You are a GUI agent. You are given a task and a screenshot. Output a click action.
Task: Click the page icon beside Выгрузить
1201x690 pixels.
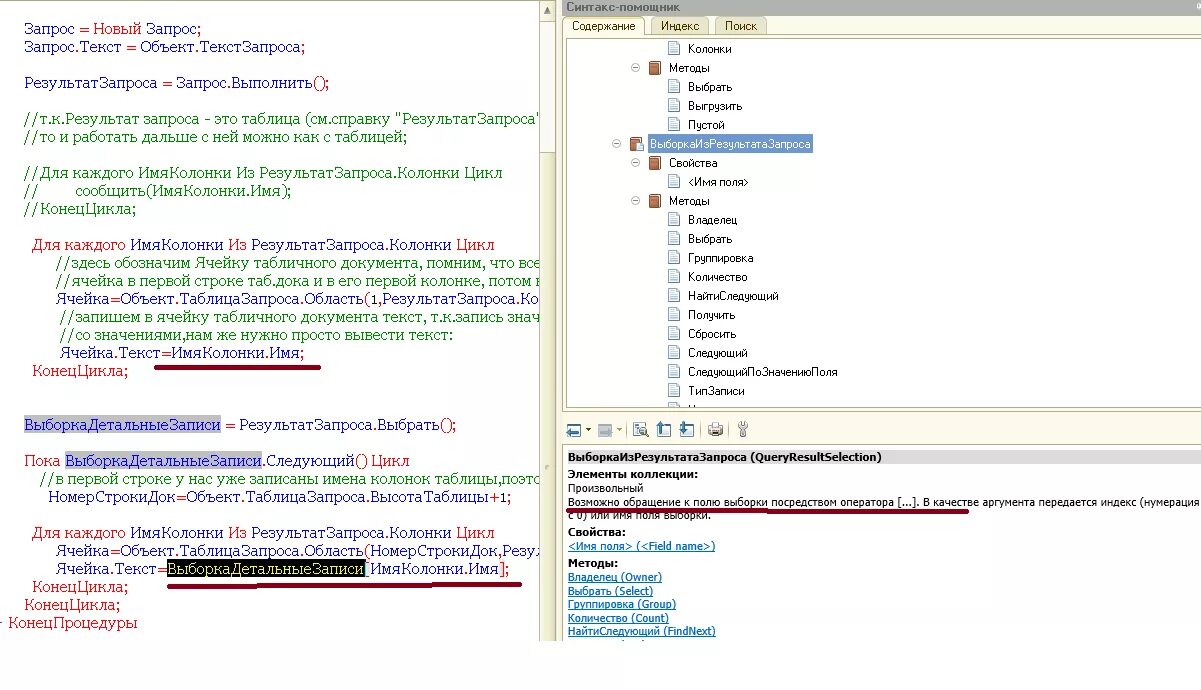click(674, 105)
